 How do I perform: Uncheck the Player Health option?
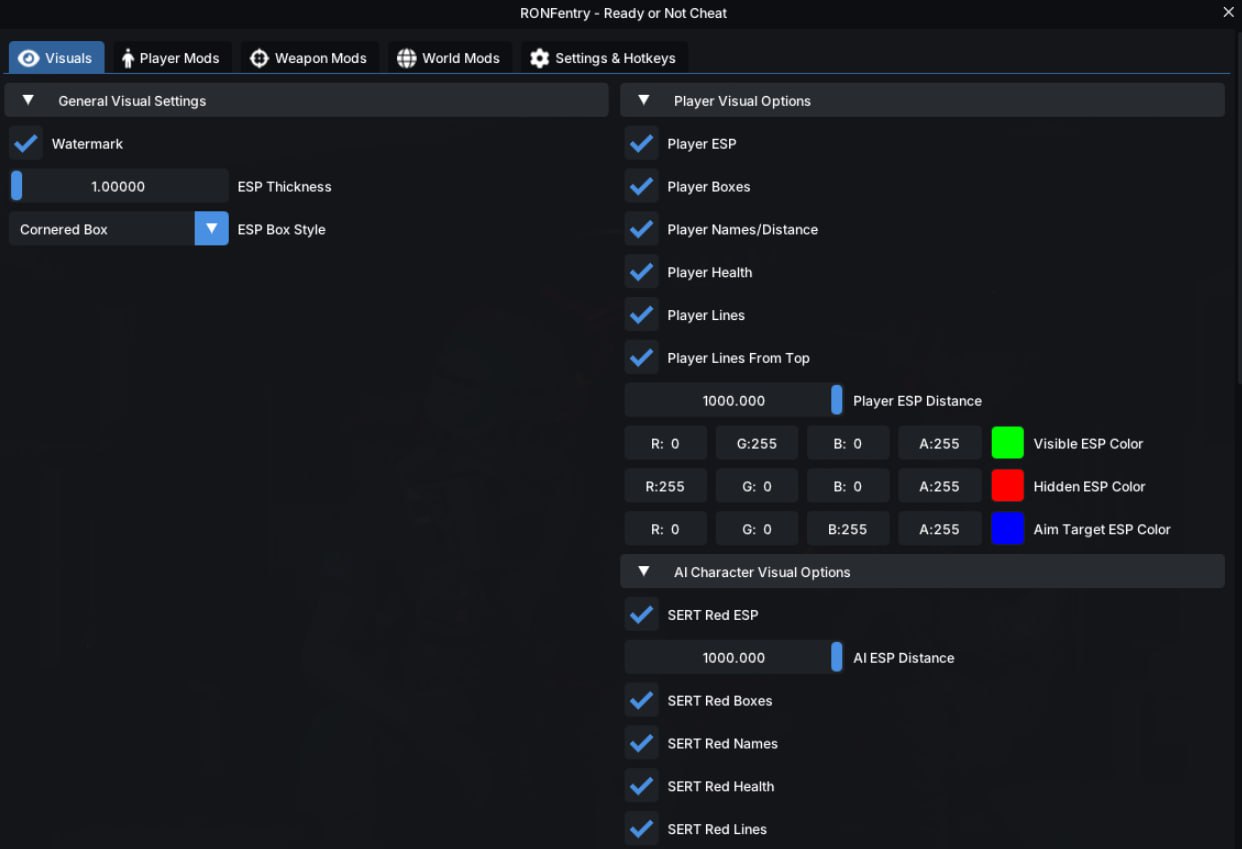pyautogui.click(x=642, y=272)
